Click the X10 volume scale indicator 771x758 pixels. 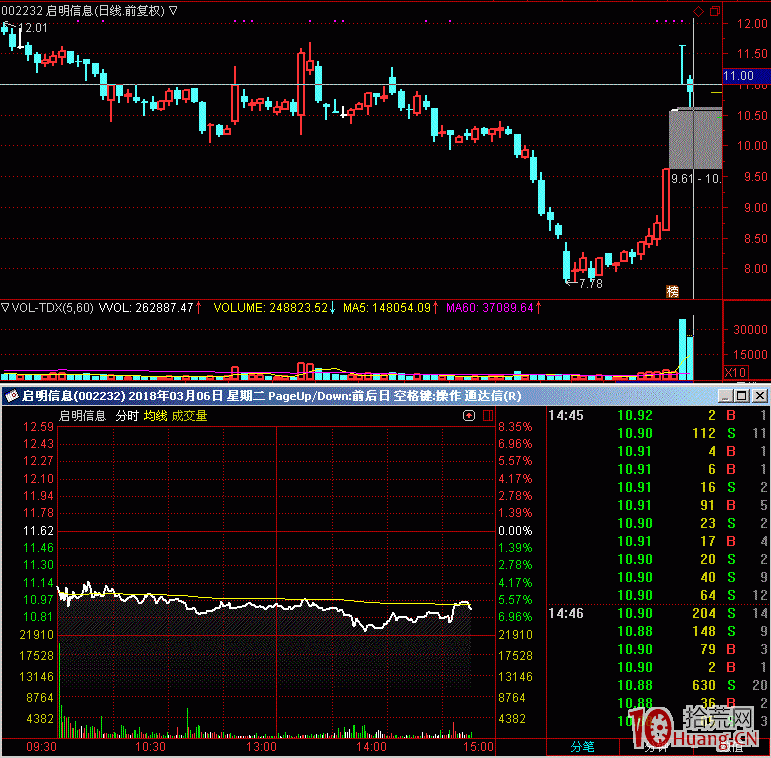tap(735, 372)
